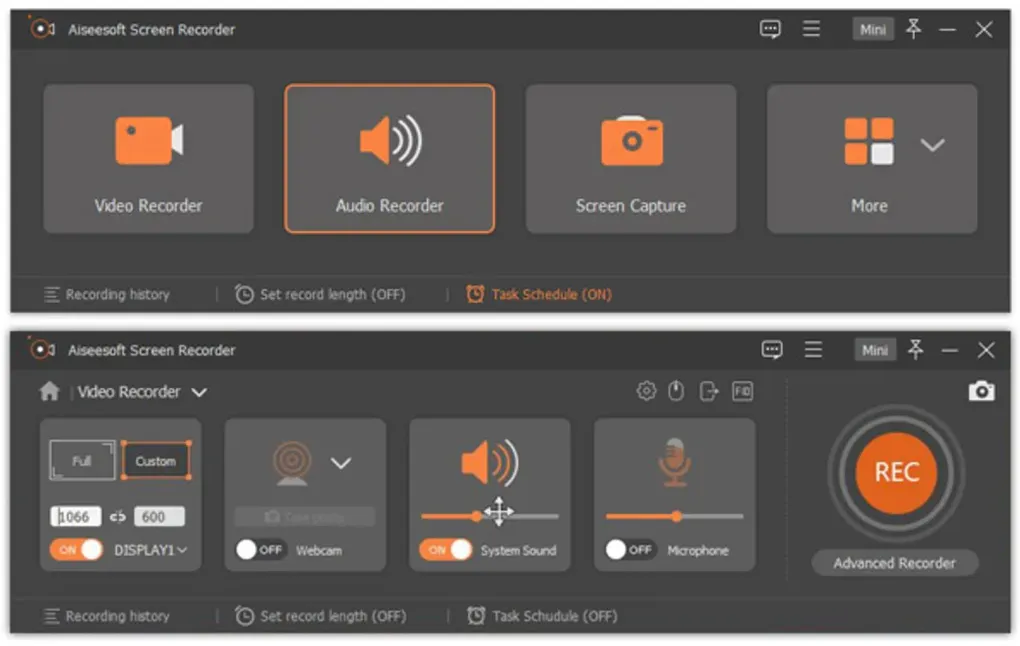
Task: Click the height field showing 600
Action: pos(159,517)
